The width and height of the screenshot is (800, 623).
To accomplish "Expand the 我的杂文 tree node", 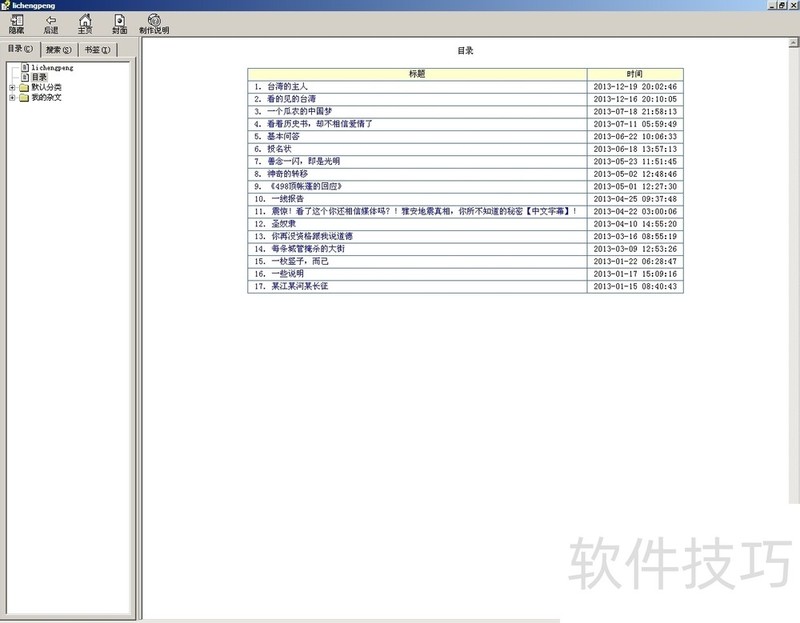I will (x=12, y=97).
